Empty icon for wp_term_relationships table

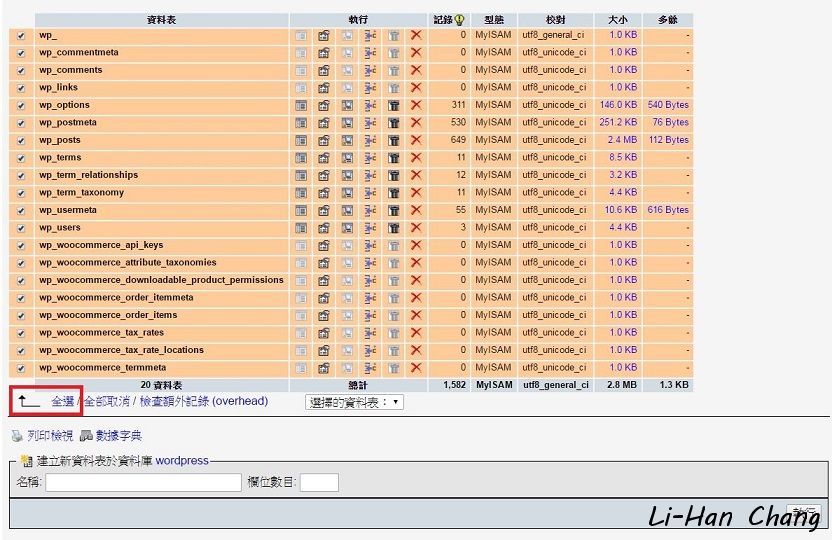click(393, 175)
